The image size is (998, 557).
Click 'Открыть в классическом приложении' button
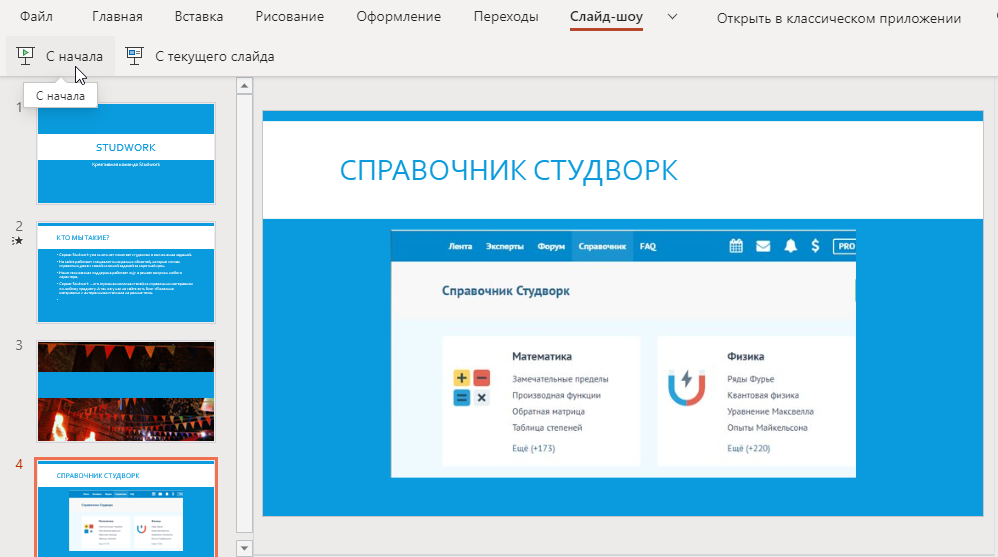[x=838, y=18]
